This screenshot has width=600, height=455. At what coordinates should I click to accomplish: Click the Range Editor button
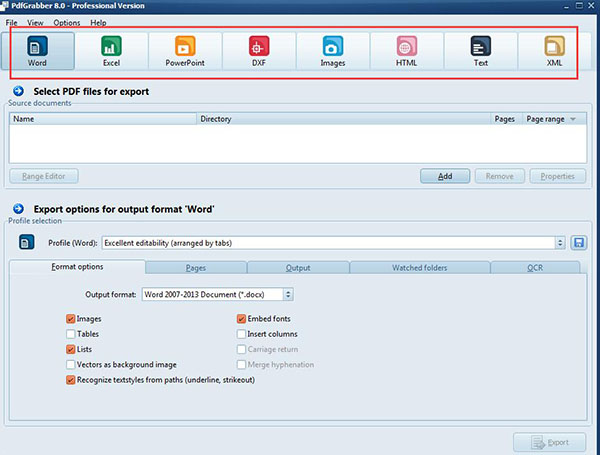44,176
